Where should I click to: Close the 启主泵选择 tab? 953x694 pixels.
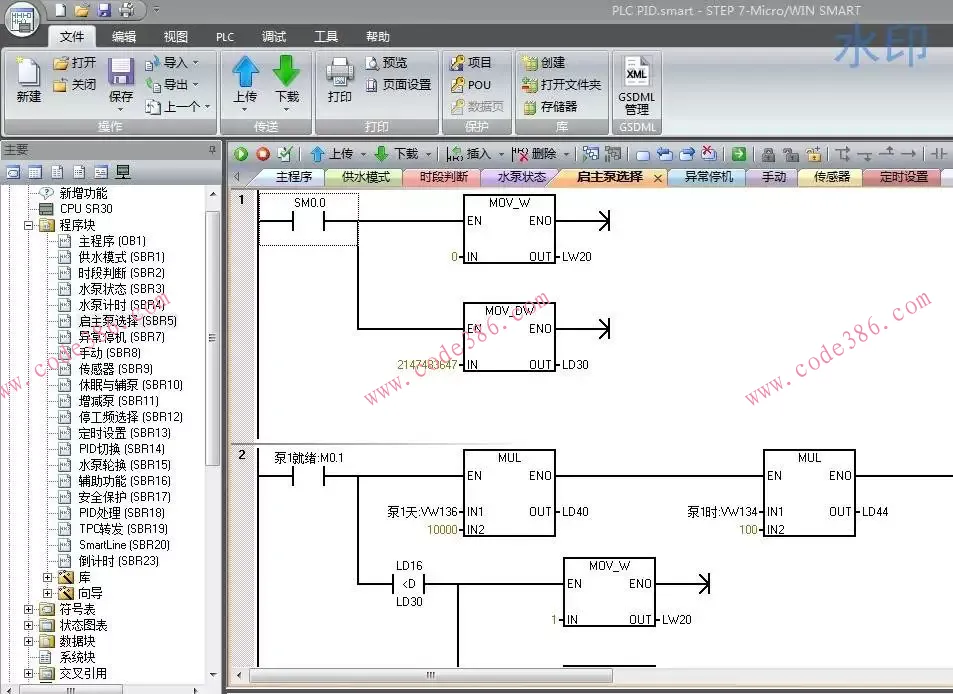(x=657, y=178)
